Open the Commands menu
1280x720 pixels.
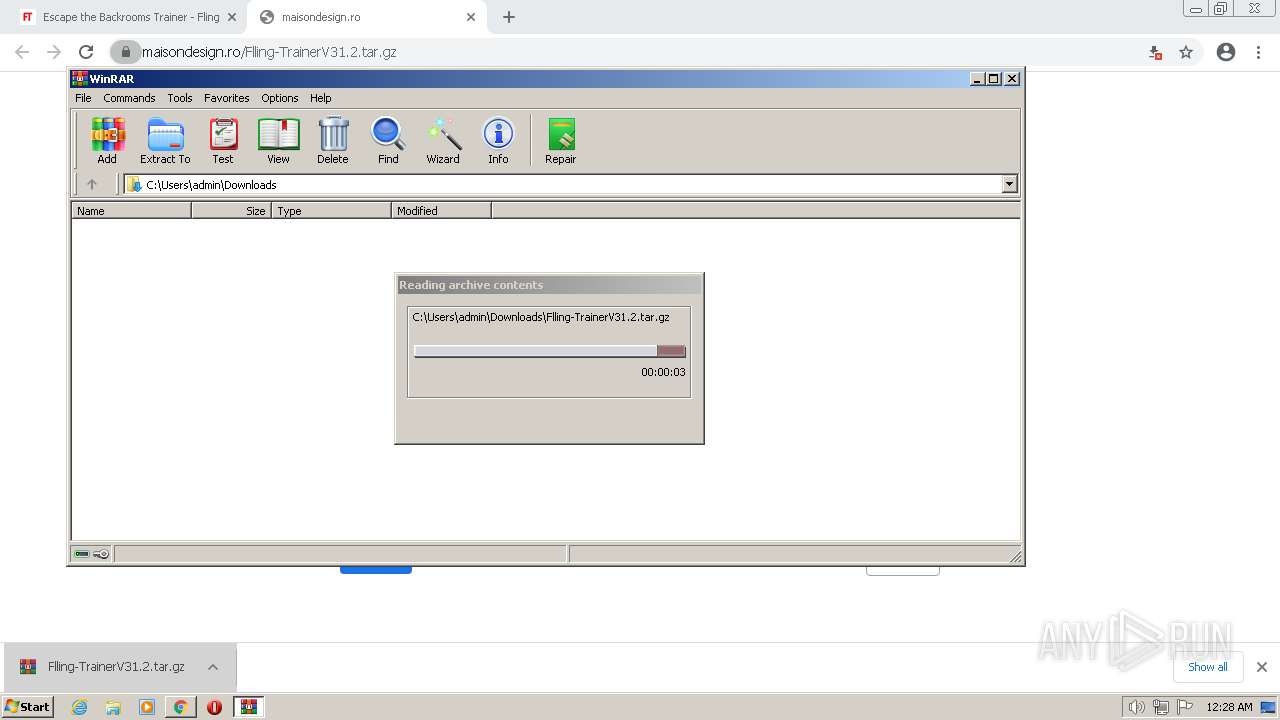(x=129, y=98)
